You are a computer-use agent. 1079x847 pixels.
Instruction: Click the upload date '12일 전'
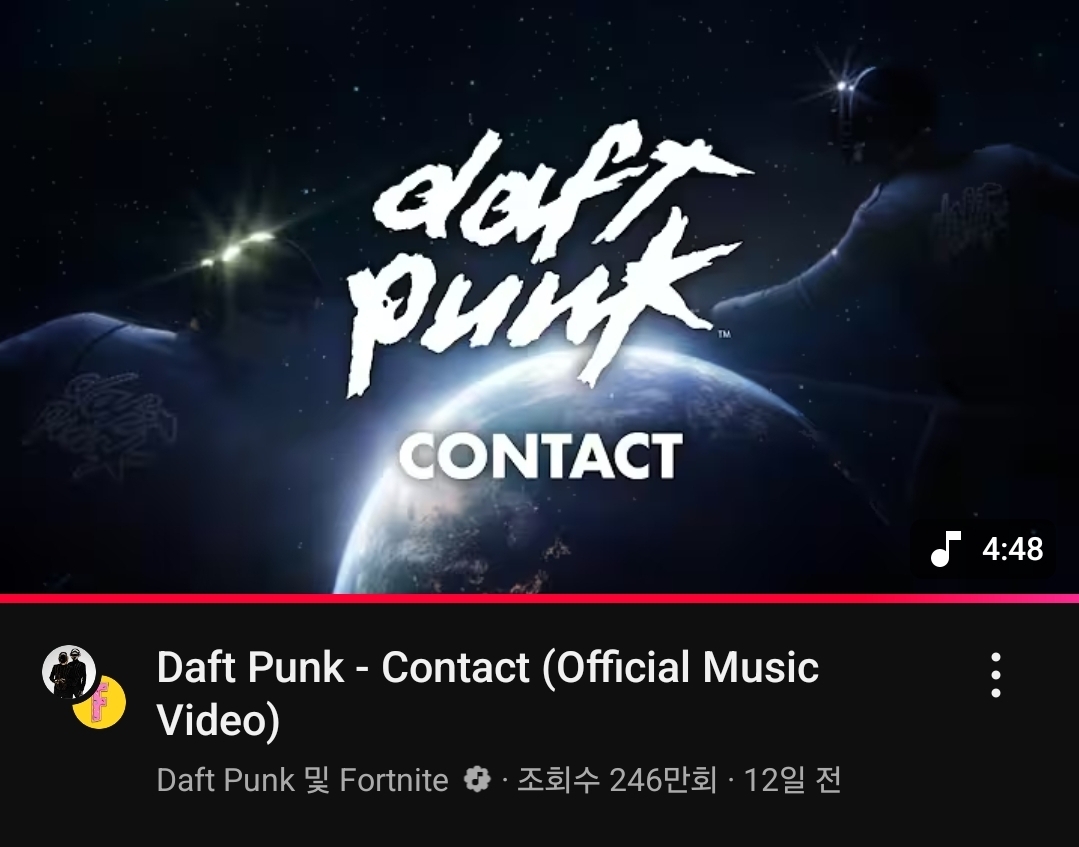[x=792, y=780]
